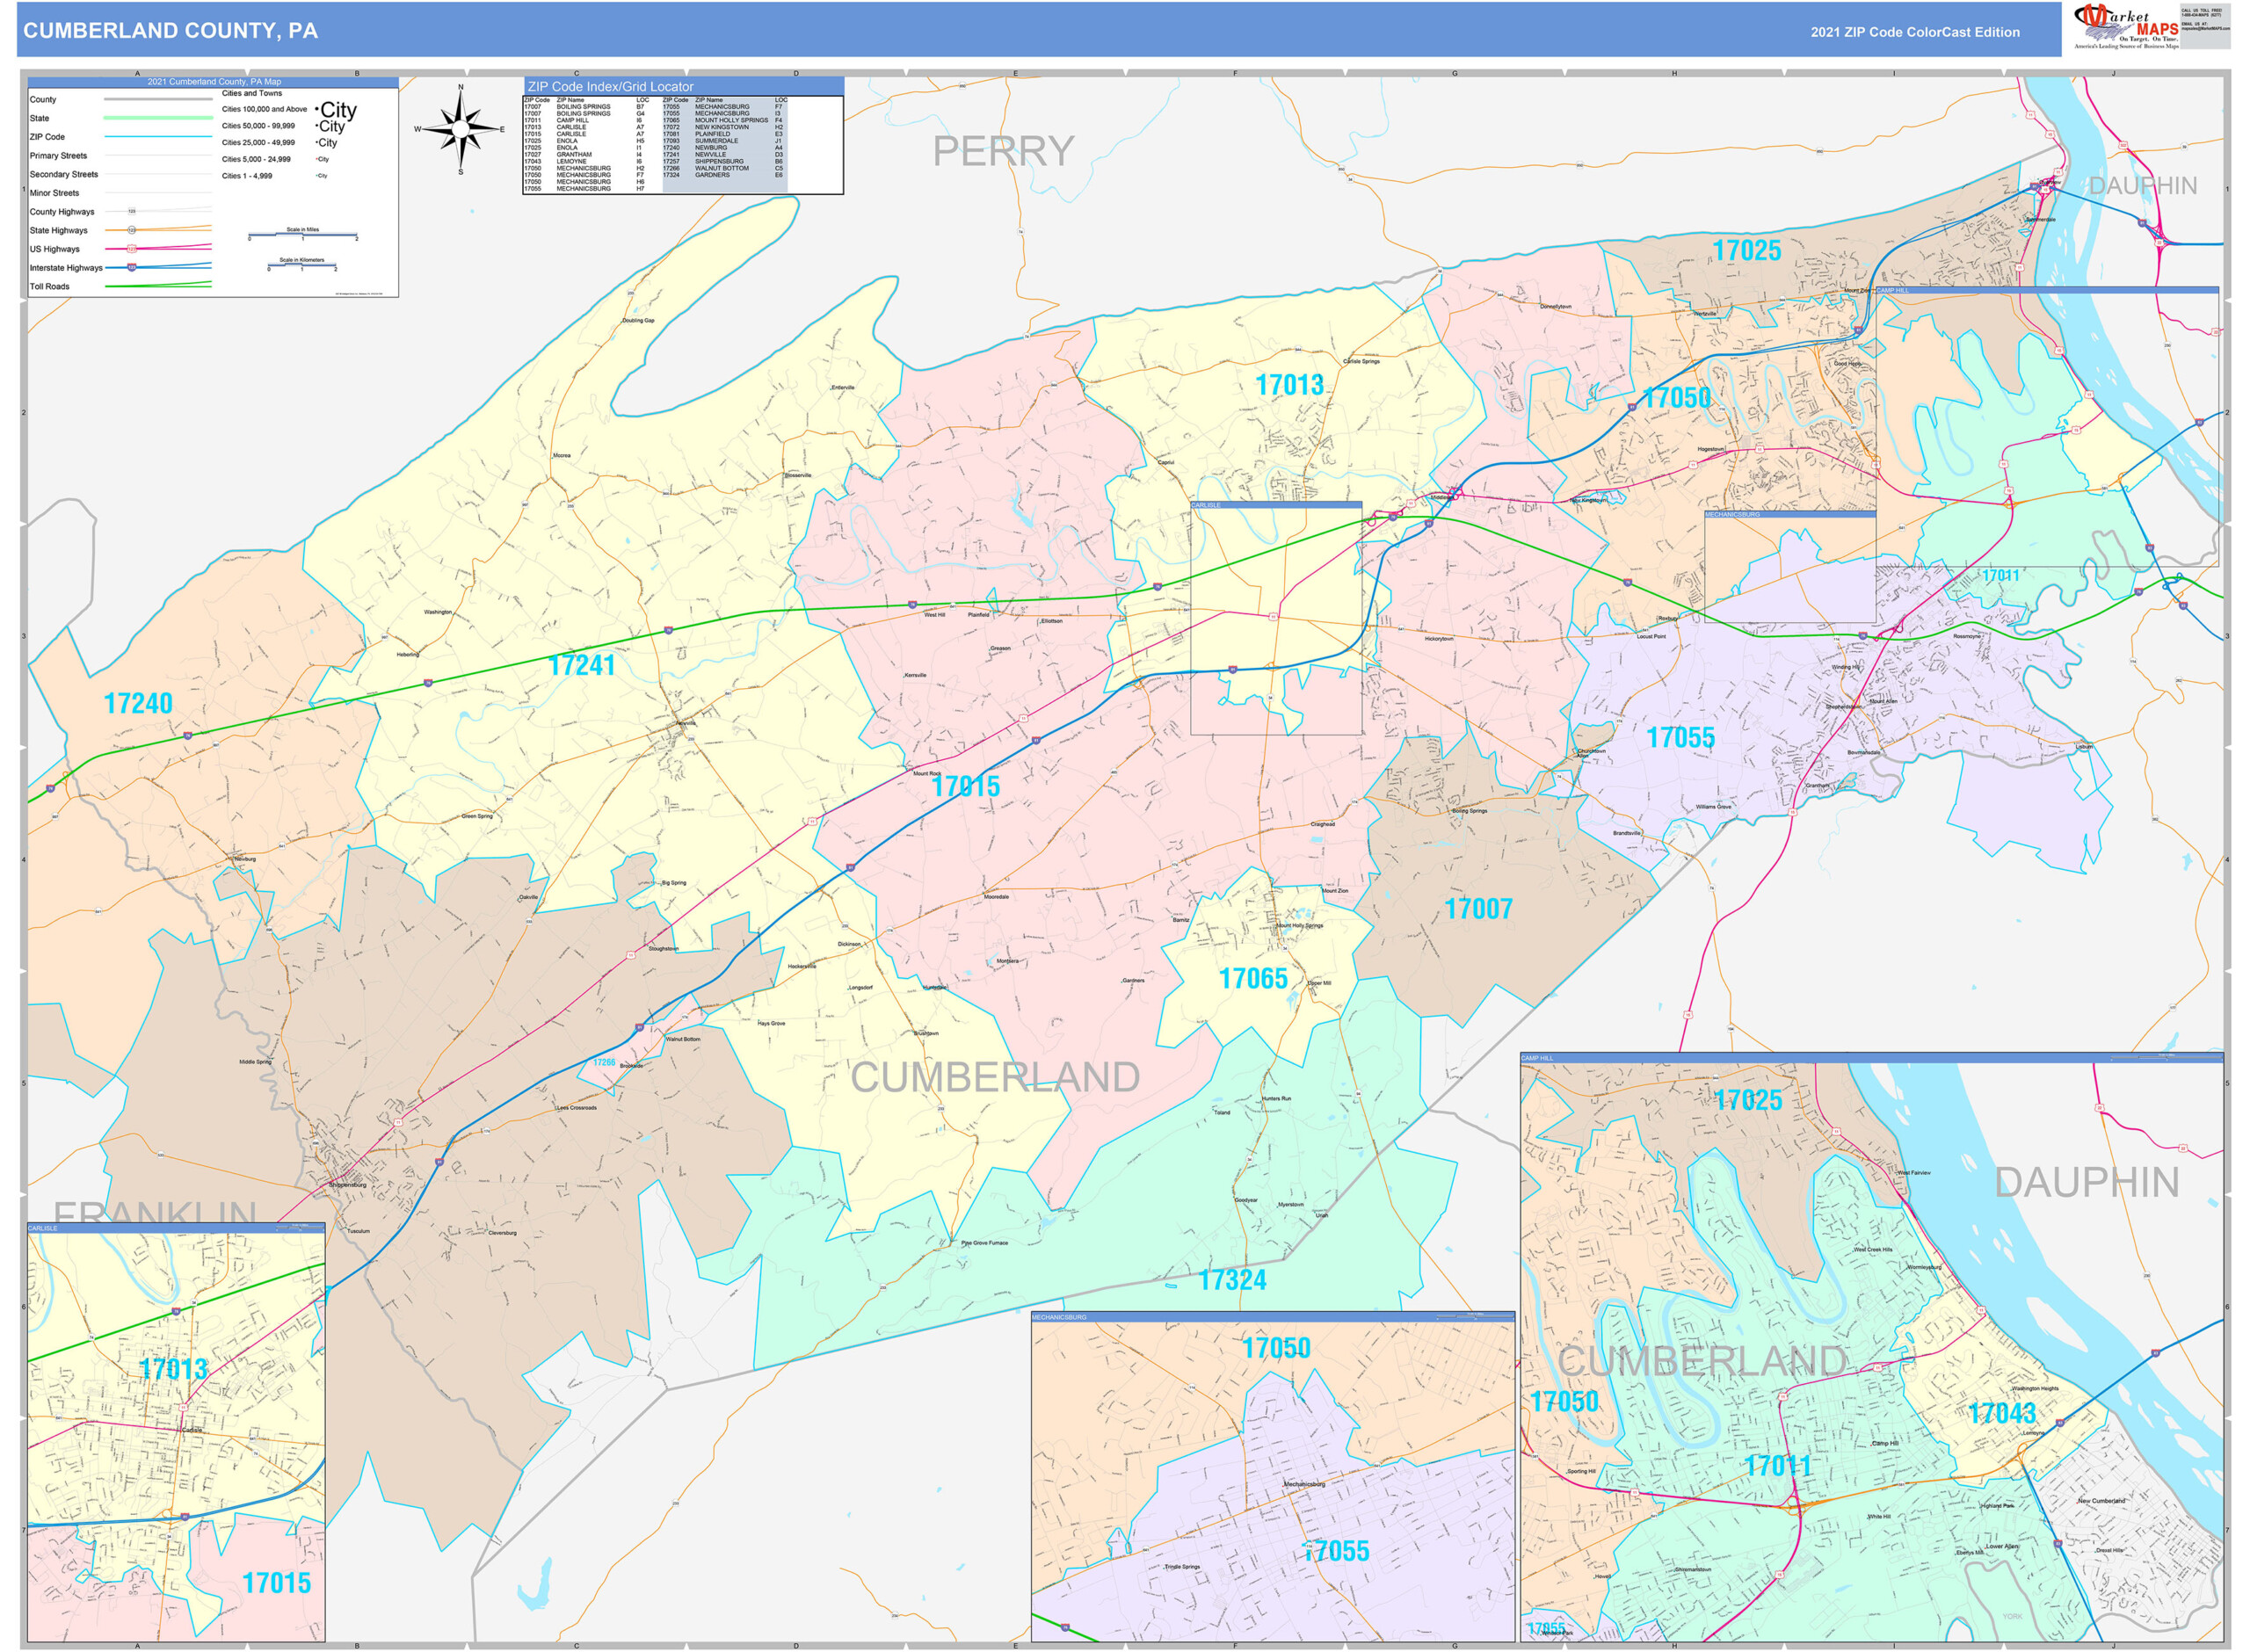
Task: Click the 17043 ZIP label in Camp Hill inset
Action: click(2002, 1413)
